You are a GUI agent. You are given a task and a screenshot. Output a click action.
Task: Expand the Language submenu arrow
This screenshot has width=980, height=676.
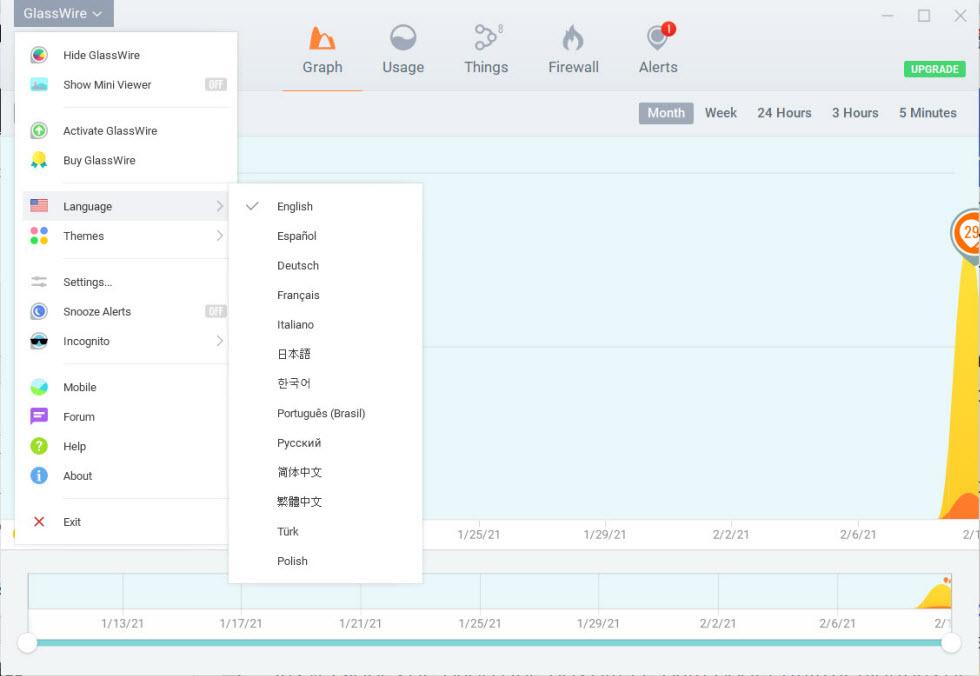[x=219, y=206]
